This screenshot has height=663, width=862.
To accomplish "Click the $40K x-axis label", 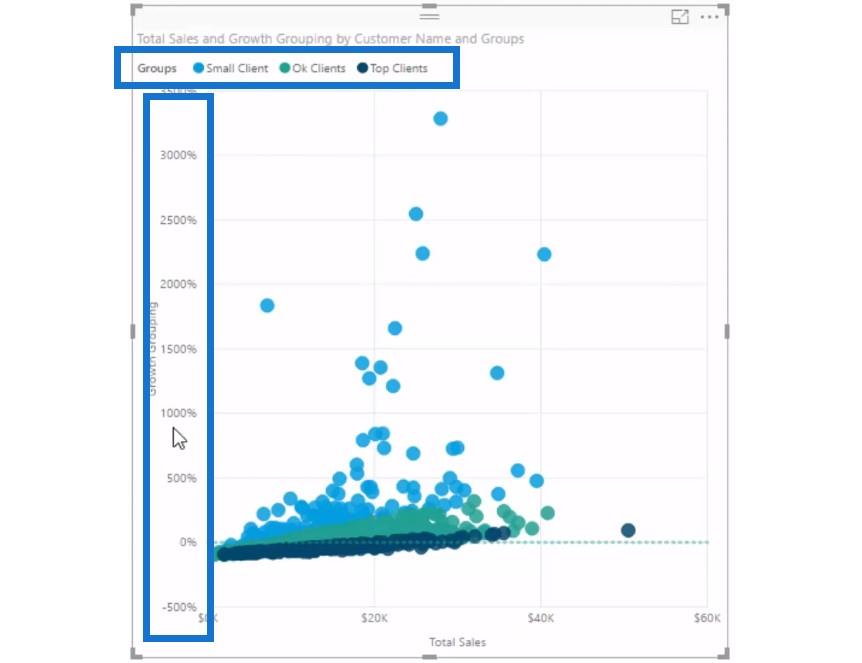I will tap(540, 618).
